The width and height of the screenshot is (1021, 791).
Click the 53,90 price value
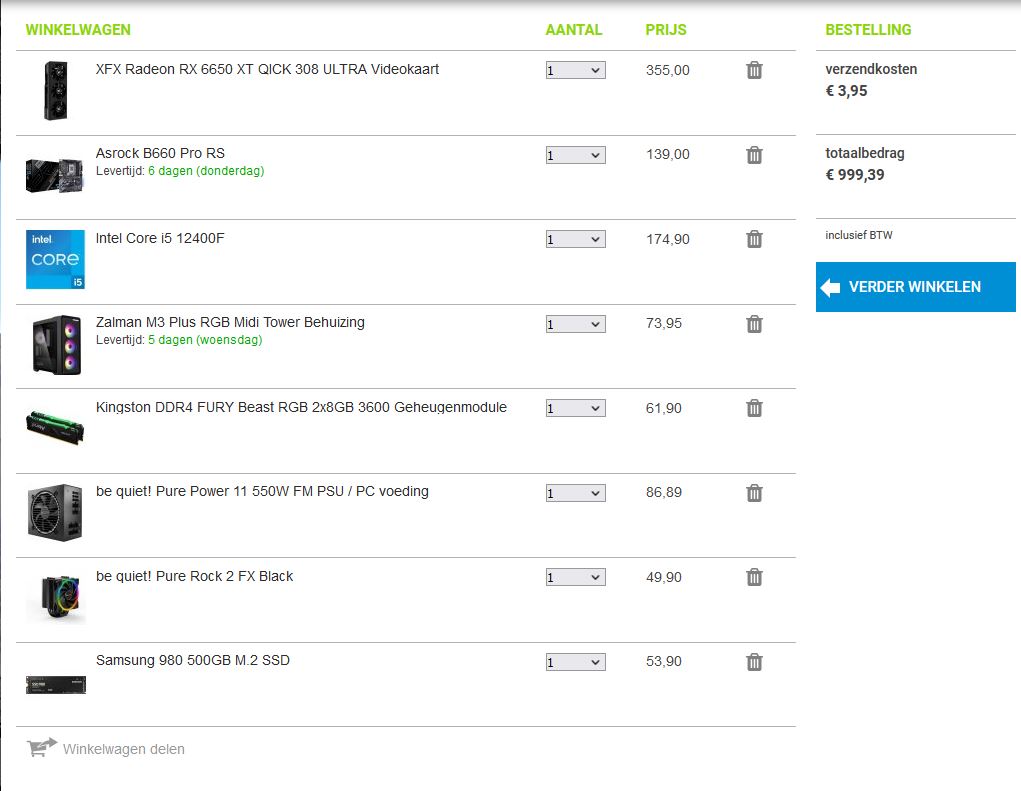[x=664, y=661]
